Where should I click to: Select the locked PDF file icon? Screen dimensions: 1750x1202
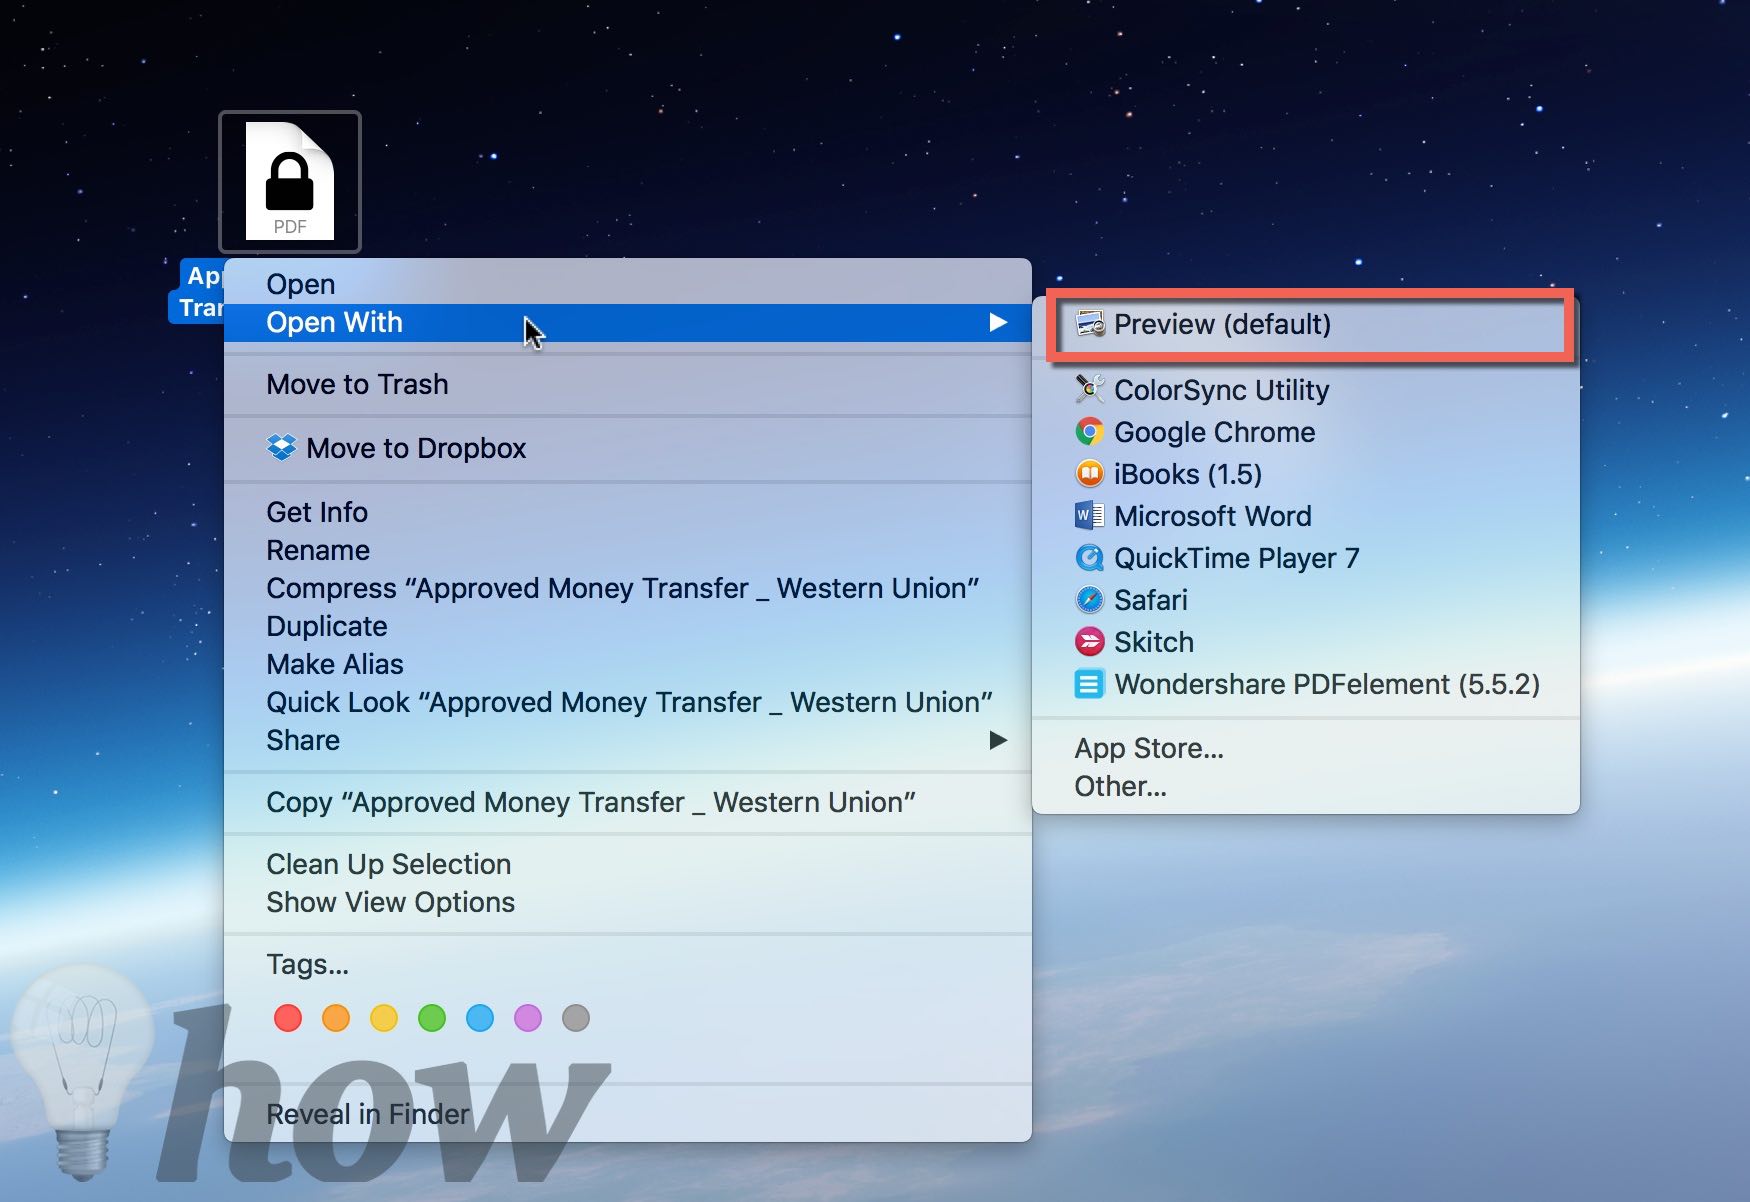pos(290,181)
